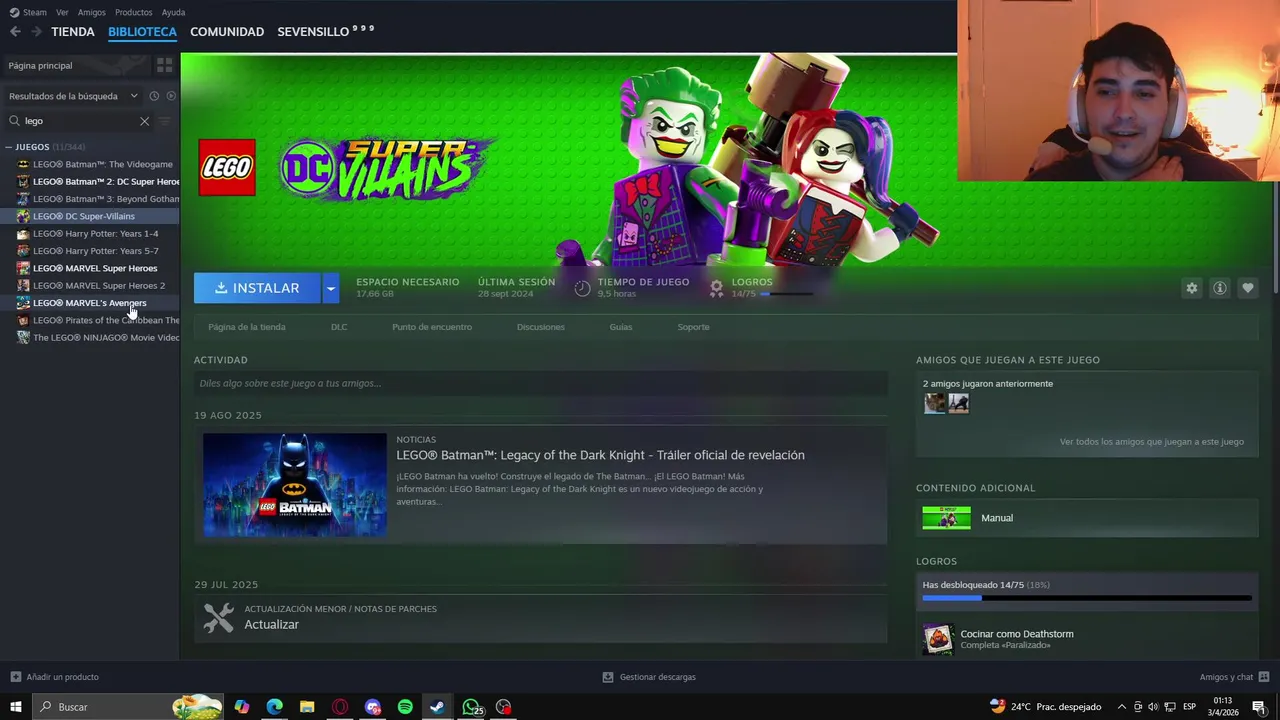Expand Resultados de la búsqueda dropdown

(73, 96)
